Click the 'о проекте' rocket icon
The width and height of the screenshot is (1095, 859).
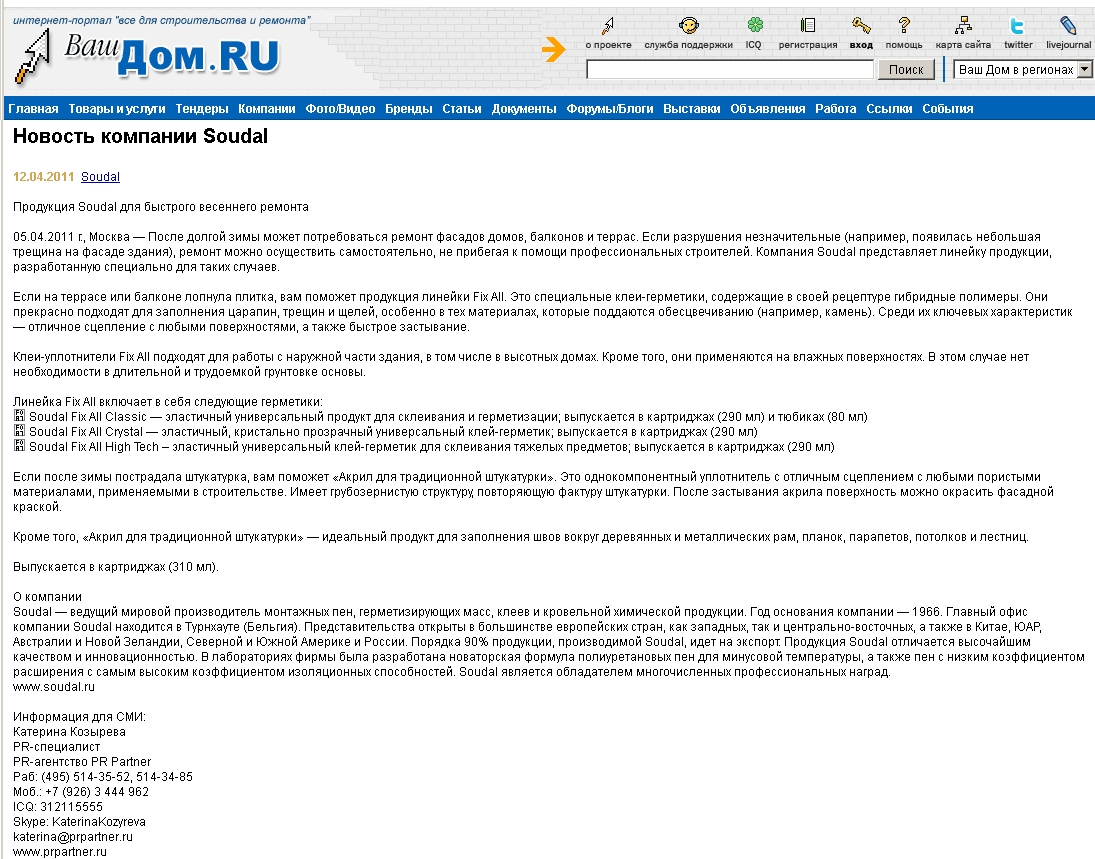[x=608, y=26]
